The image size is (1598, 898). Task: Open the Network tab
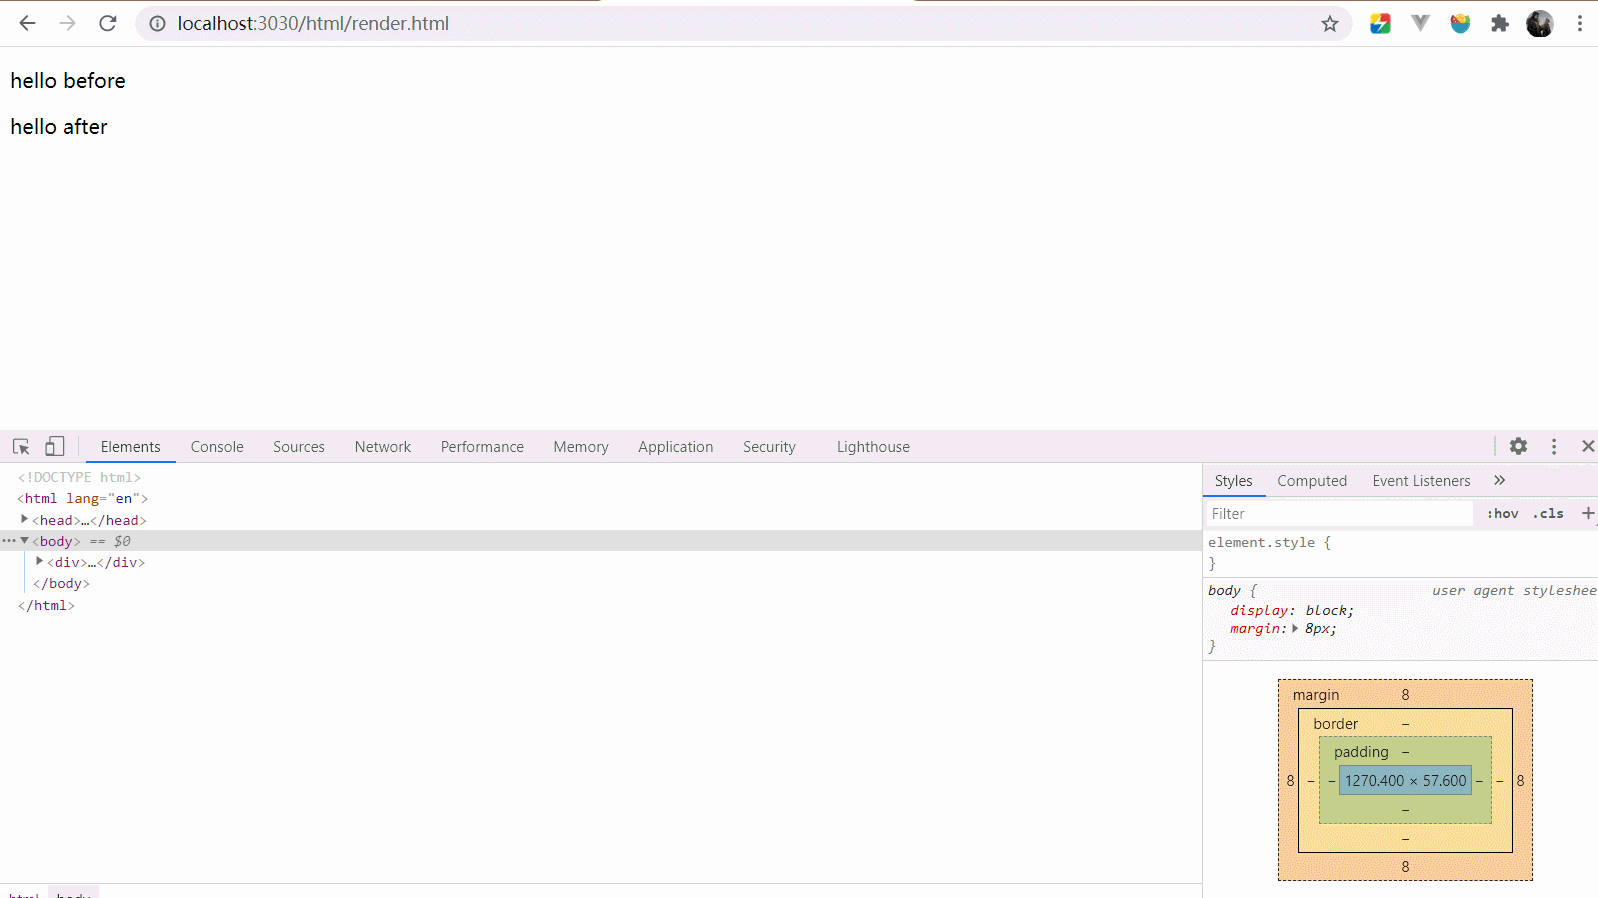point(383,447)
